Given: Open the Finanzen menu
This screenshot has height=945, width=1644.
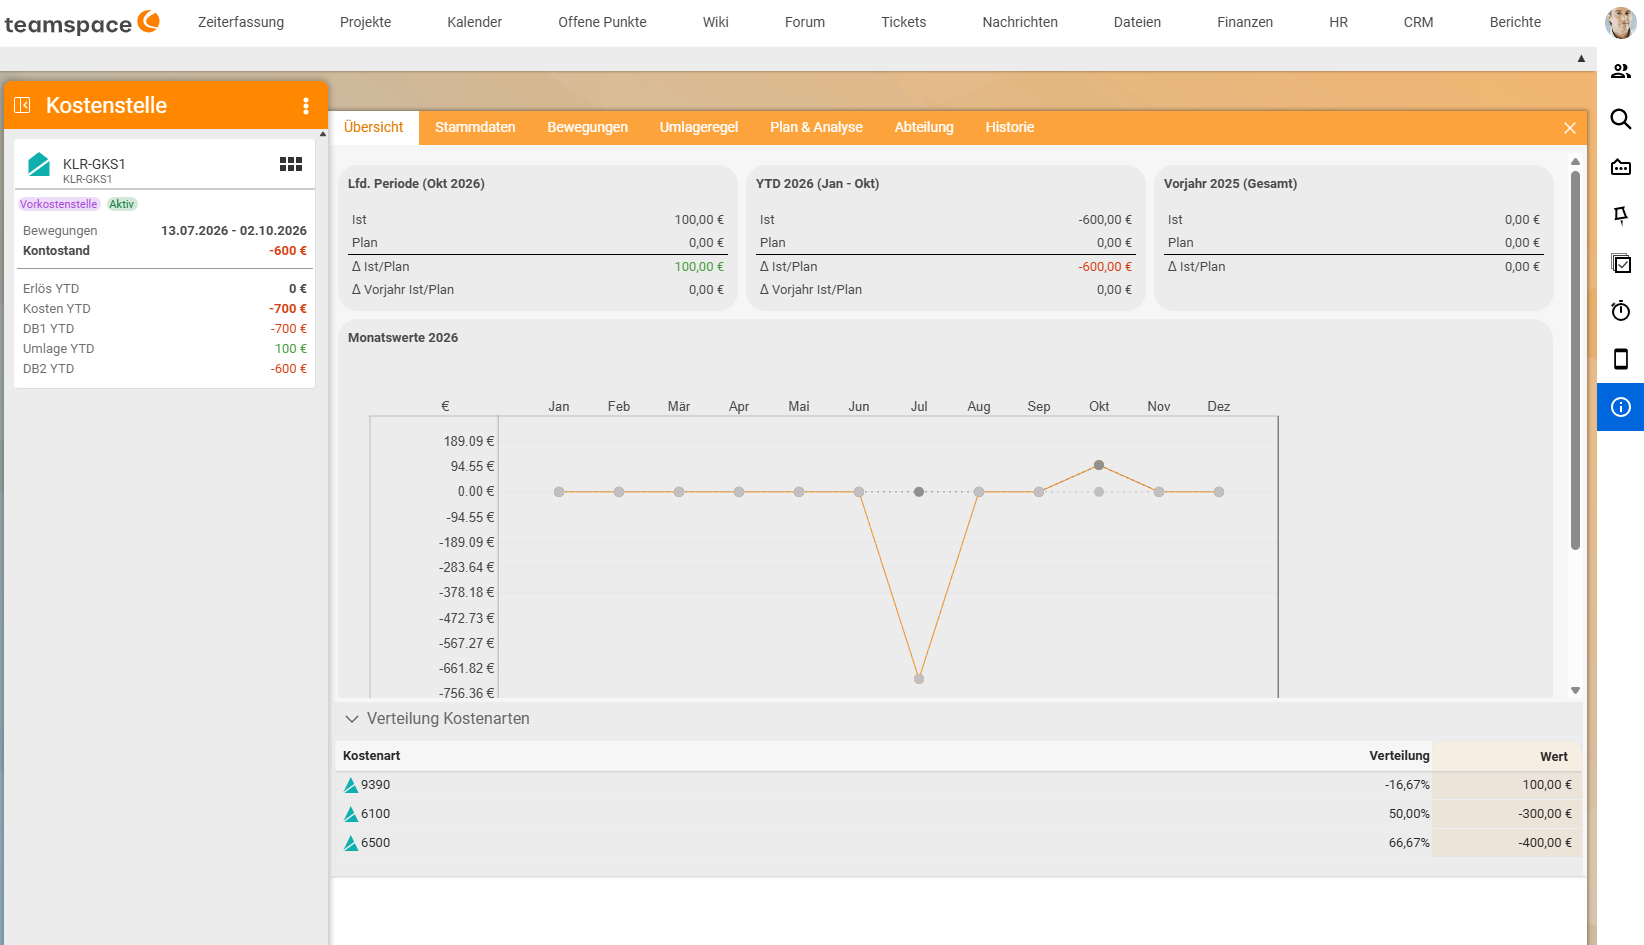Looking at the screenshot, I should coord(1245,22).
